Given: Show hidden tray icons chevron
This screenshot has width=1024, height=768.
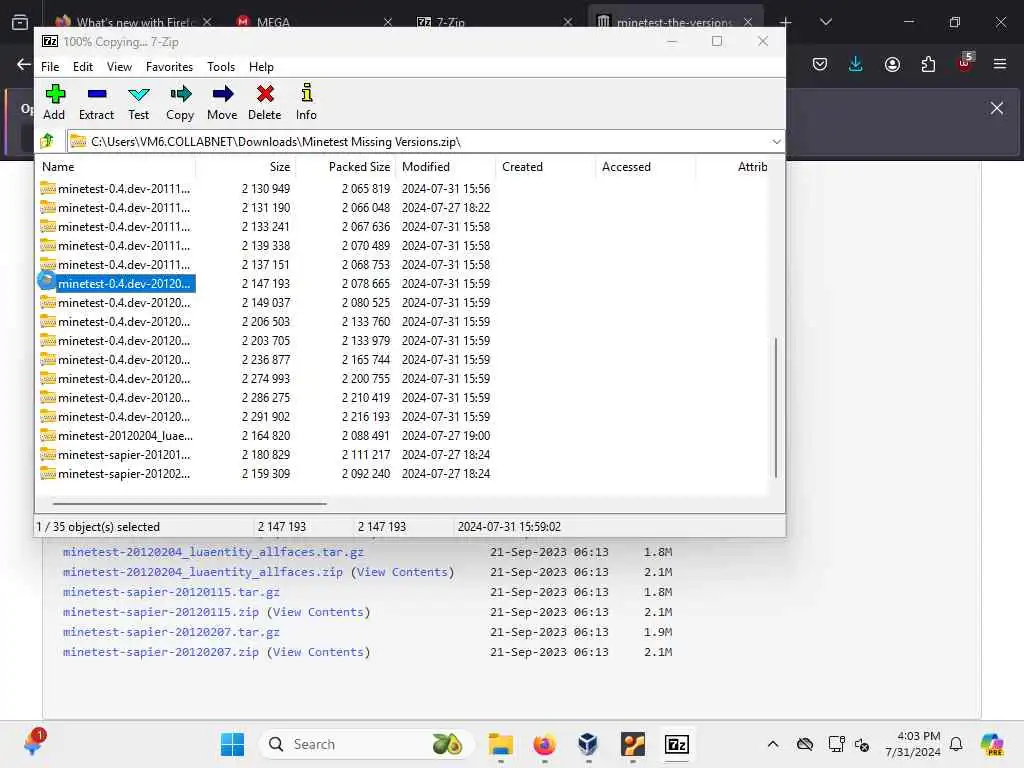Looking at the screenshot, I should (773, 744).
